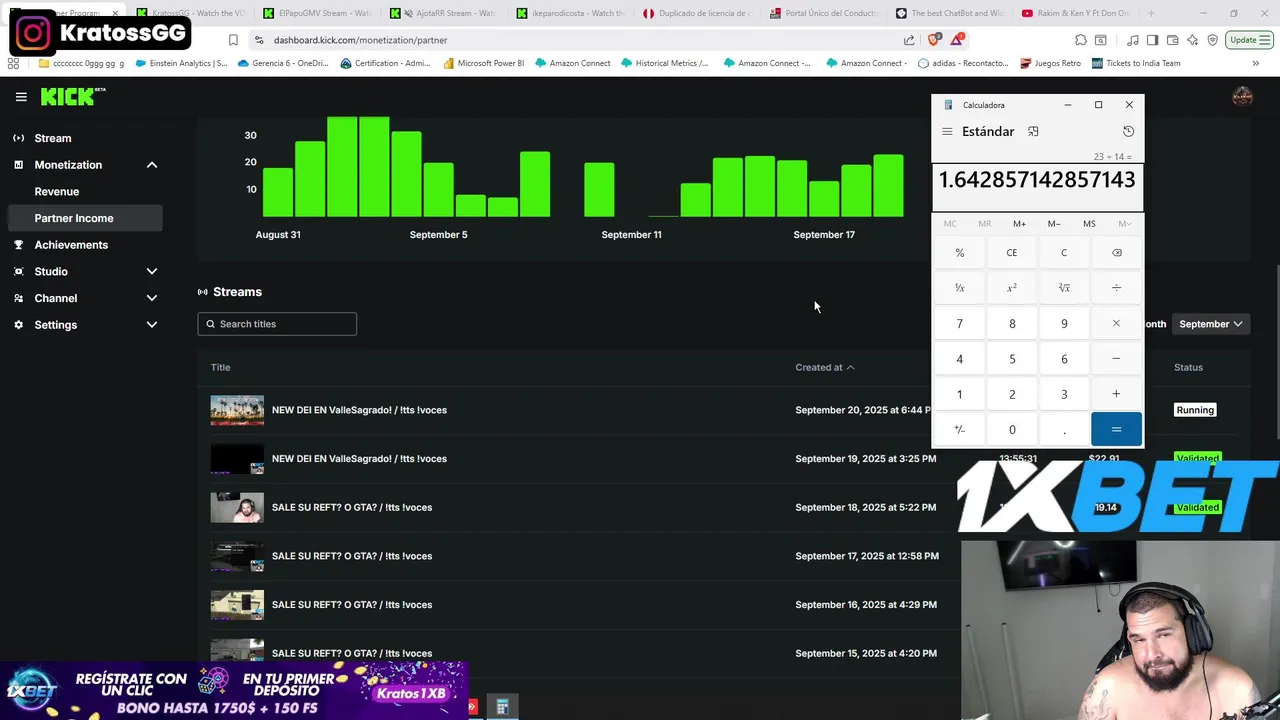Click the M- memory subtract button

point(1054,224)
